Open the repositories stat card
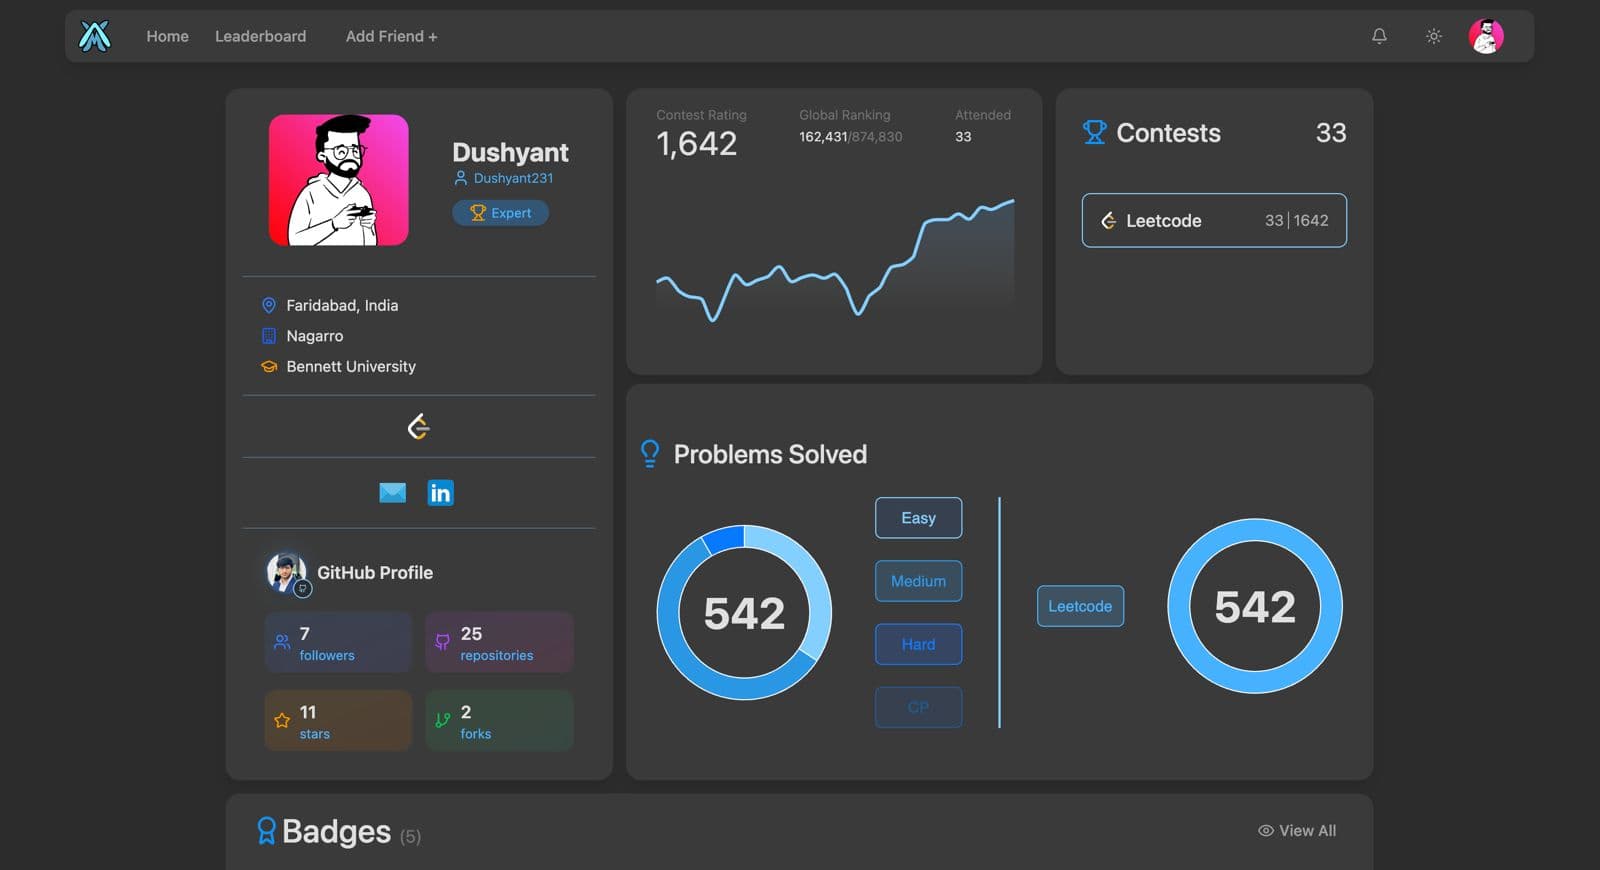The width and height of the screenshot is (1600, 870). pos(499,642)
